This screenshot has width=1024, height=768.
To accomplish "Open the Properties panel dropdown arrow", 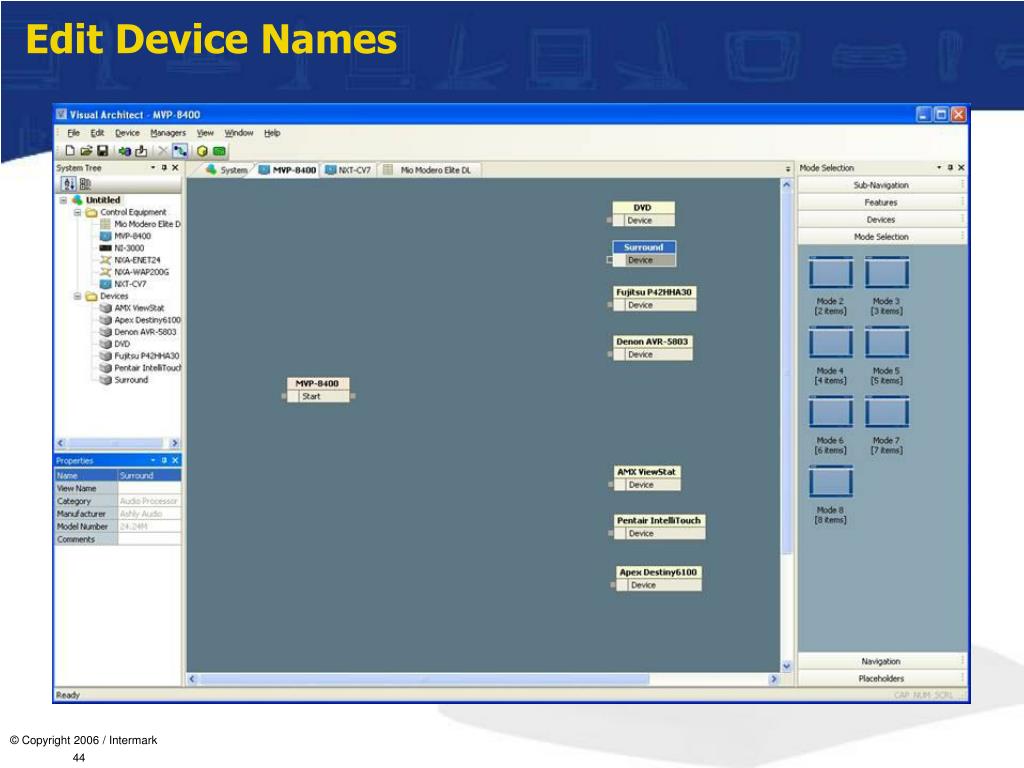I will click(153, 460).
